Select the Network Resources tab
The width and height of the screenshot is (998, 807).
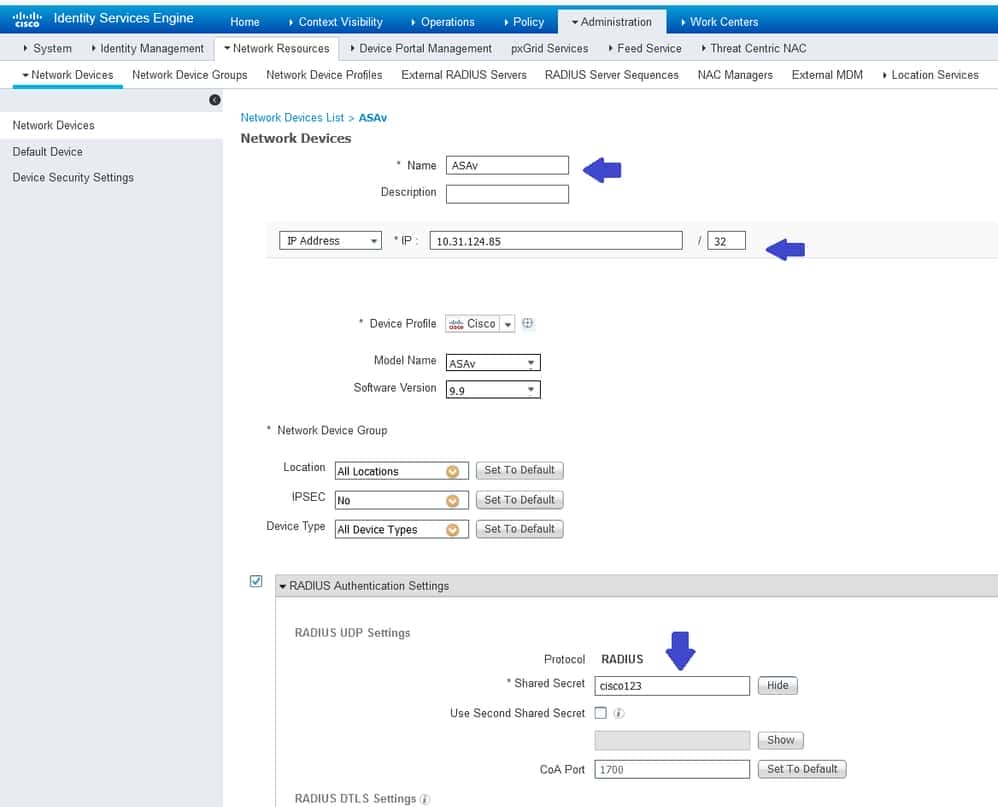pos(277,48)
